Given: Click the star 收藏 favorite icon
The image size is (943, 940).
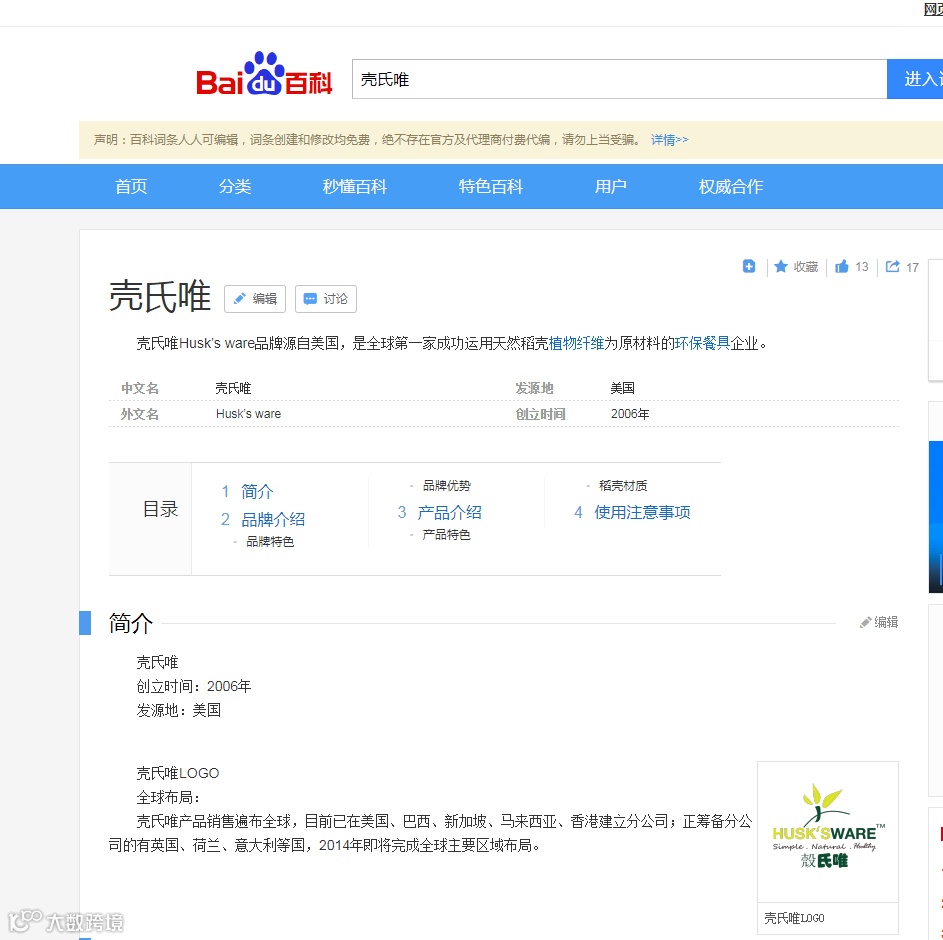Looking at the screenshot, I should click(781, 266).
